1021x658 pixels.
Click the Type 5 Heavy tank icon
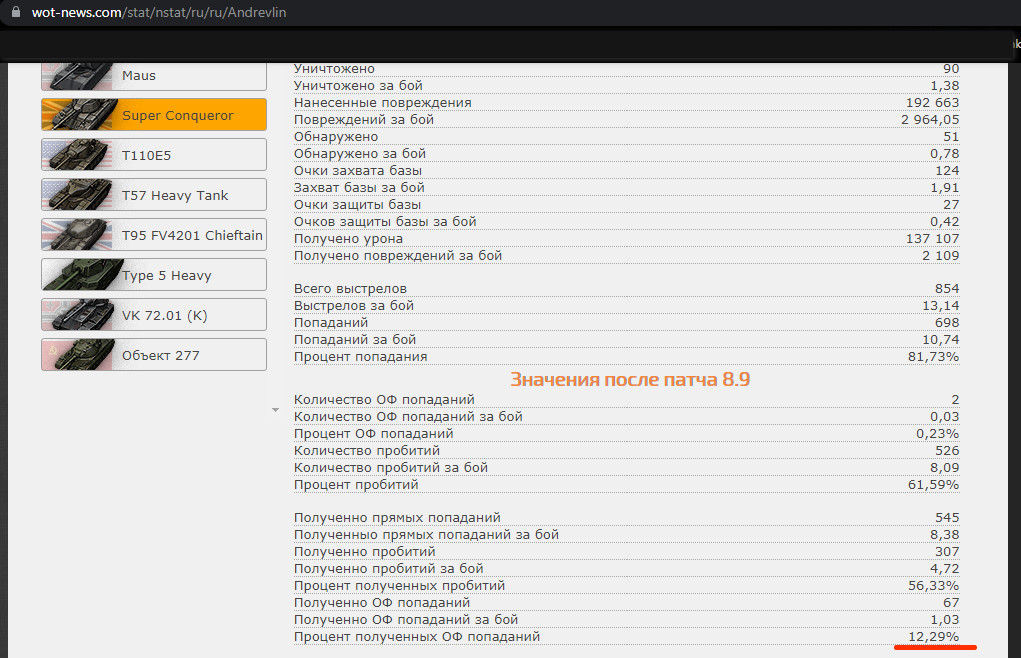[x=80, y=275]
